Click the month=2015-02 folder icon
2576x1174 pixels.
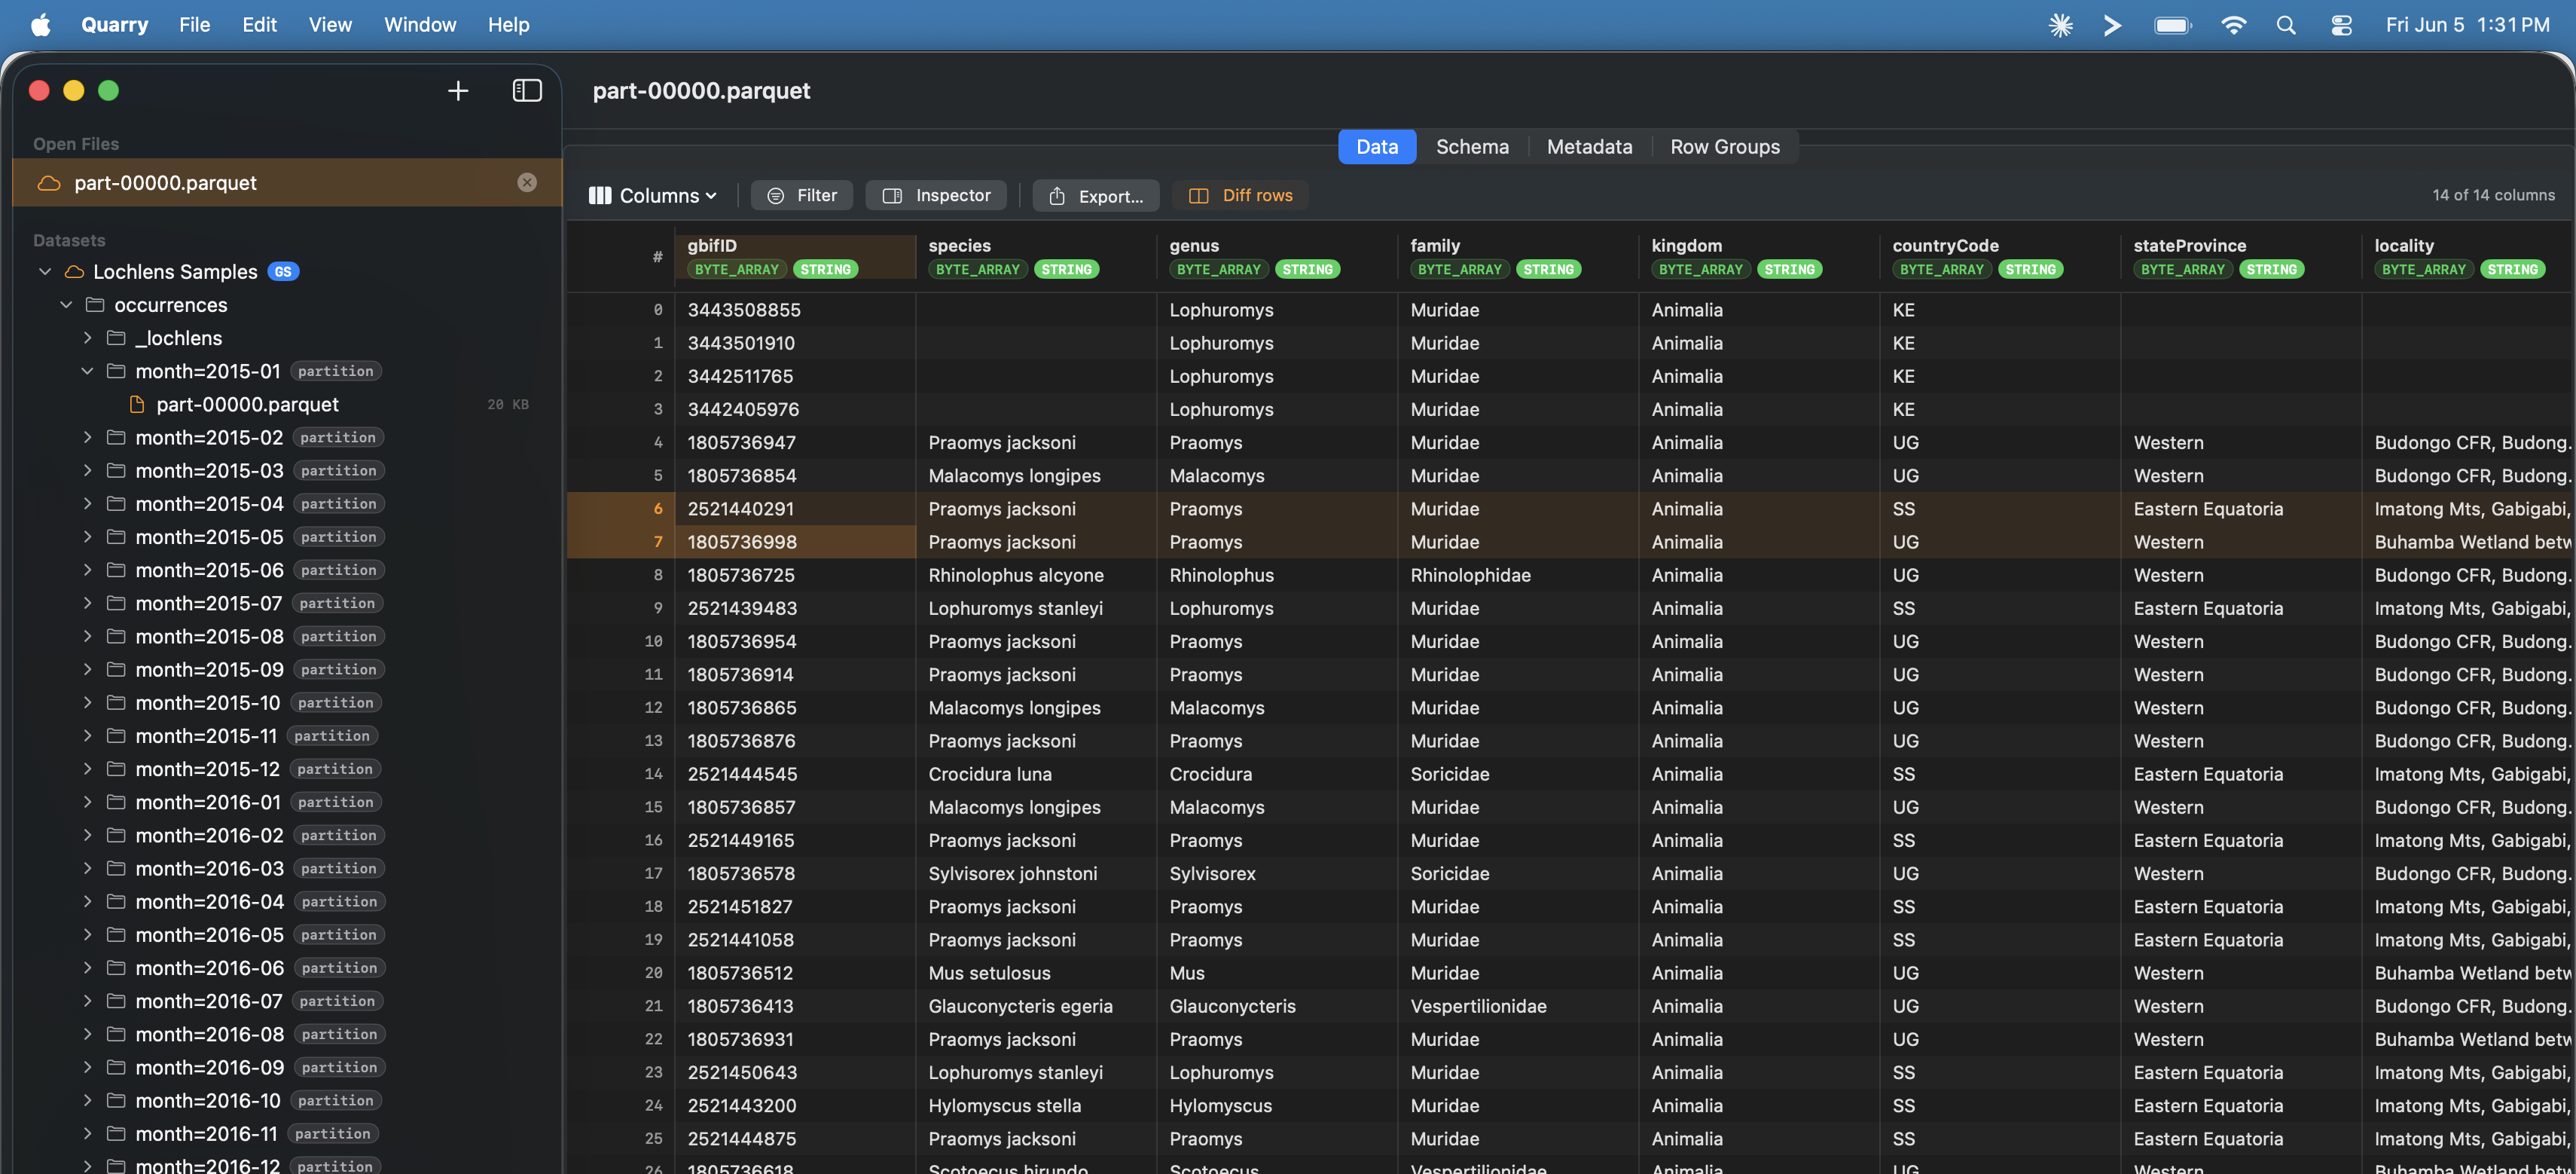(x=116, y=437)
